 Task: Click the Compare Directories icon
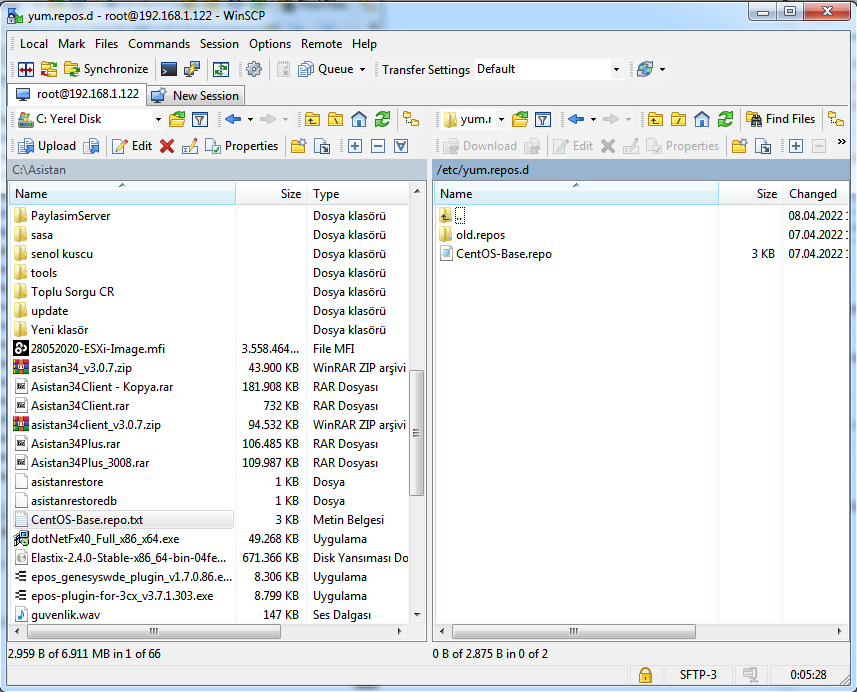pyautogui.click(x=26, y=69)
